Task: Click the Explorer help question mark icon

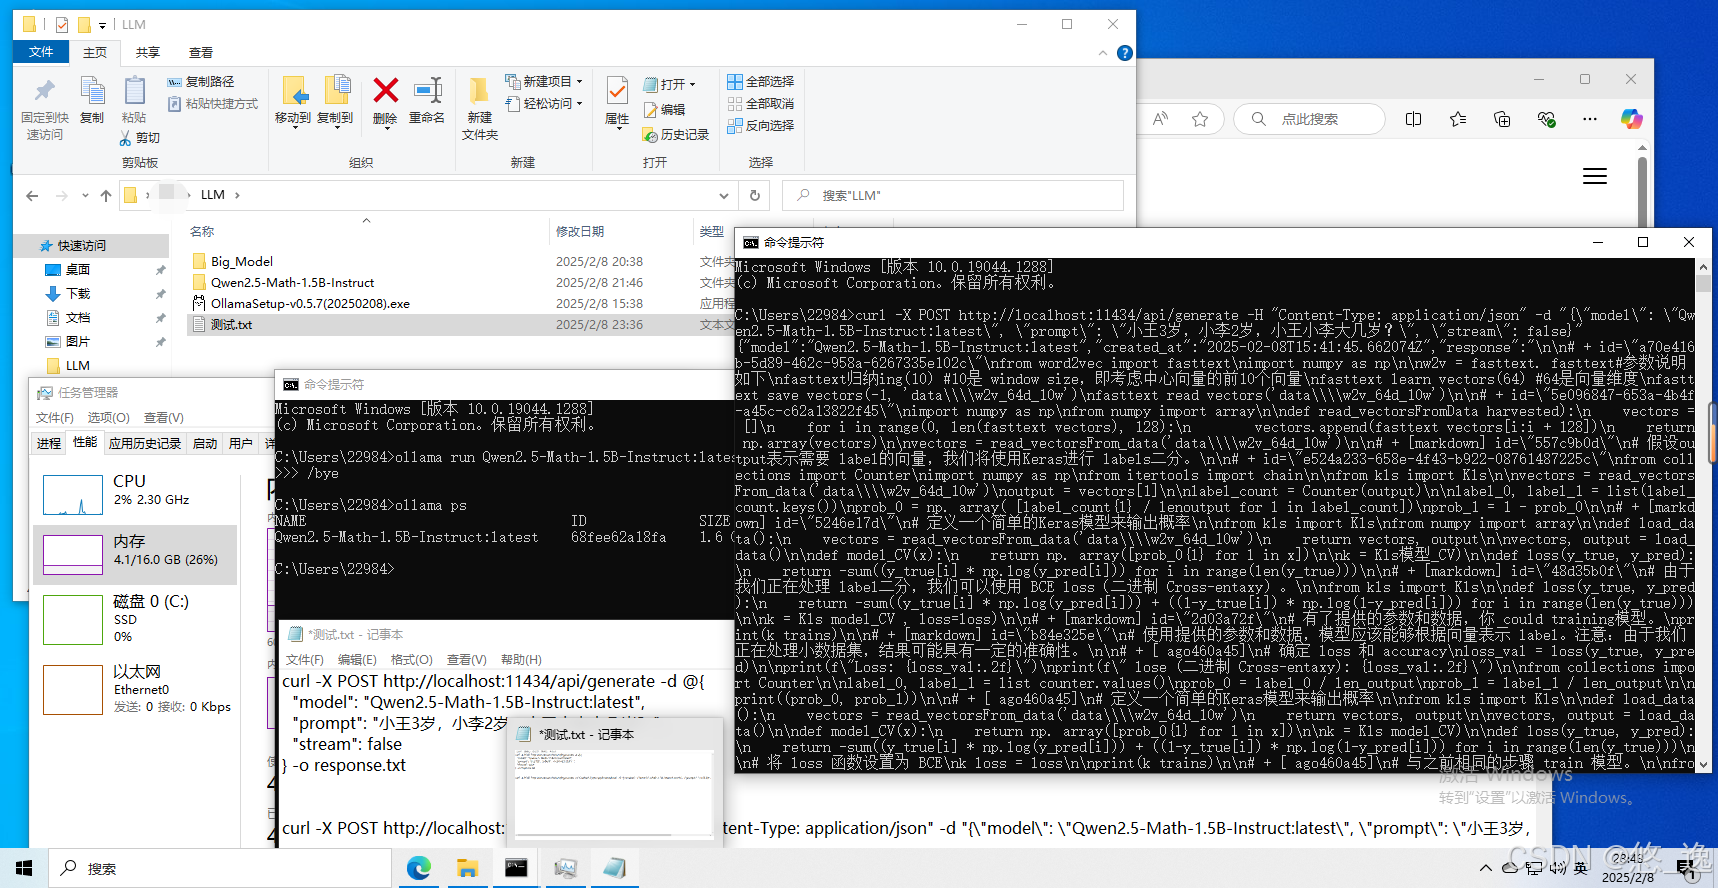Action: pos(1125,53)
